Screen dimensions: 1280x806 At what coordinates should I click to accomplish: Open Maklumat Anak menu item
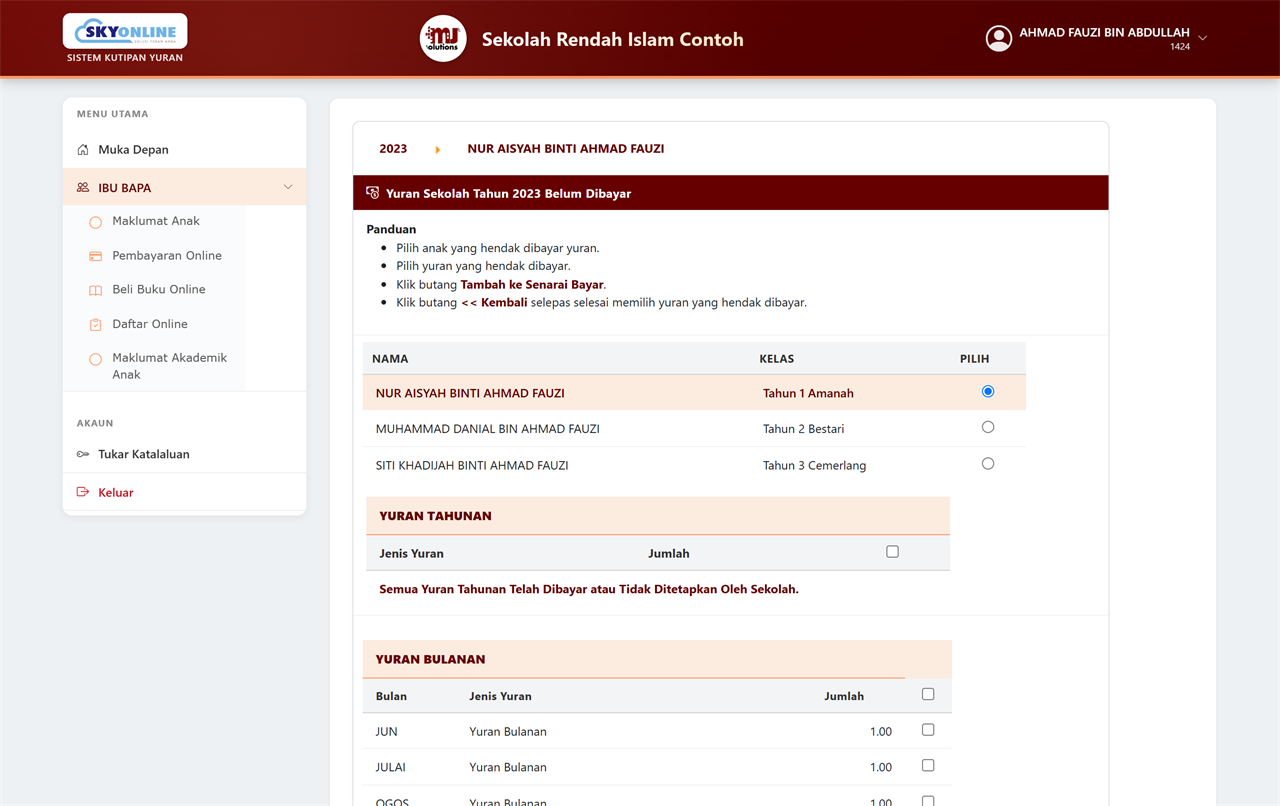[x=155, y=221]
